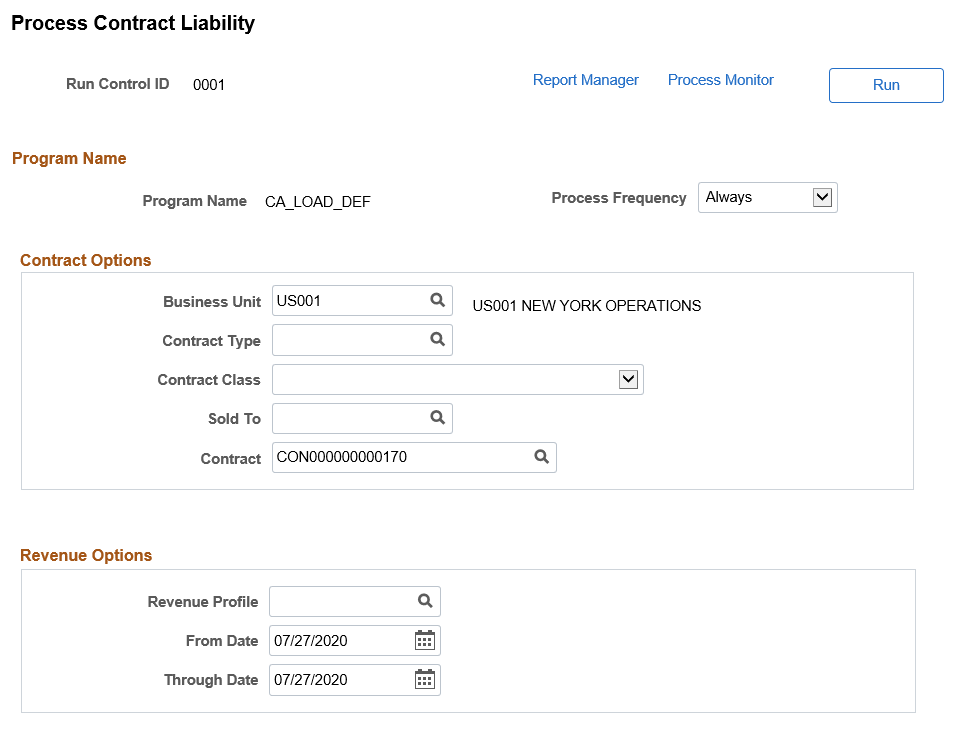Viewport: 959px width, 730px height.
Task: Click the Through Date field
Action: pos(330,679)
